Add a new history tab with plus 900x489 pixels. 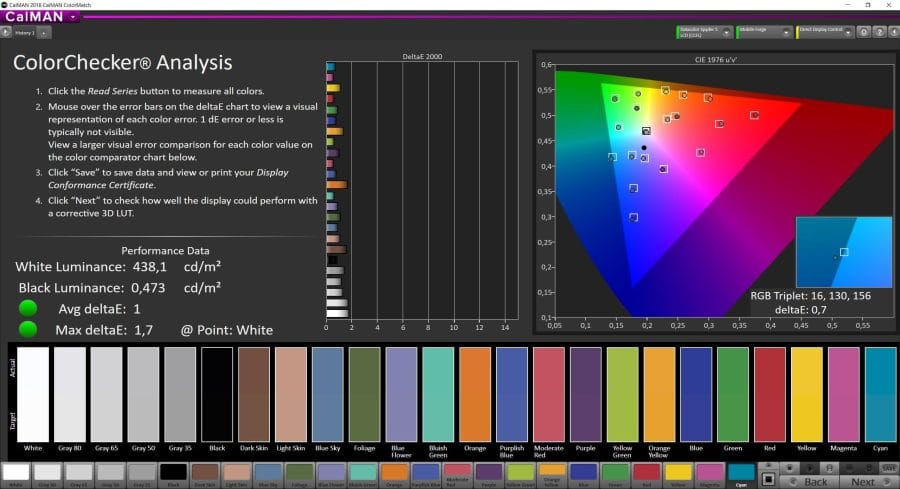(x=43, y=32)
